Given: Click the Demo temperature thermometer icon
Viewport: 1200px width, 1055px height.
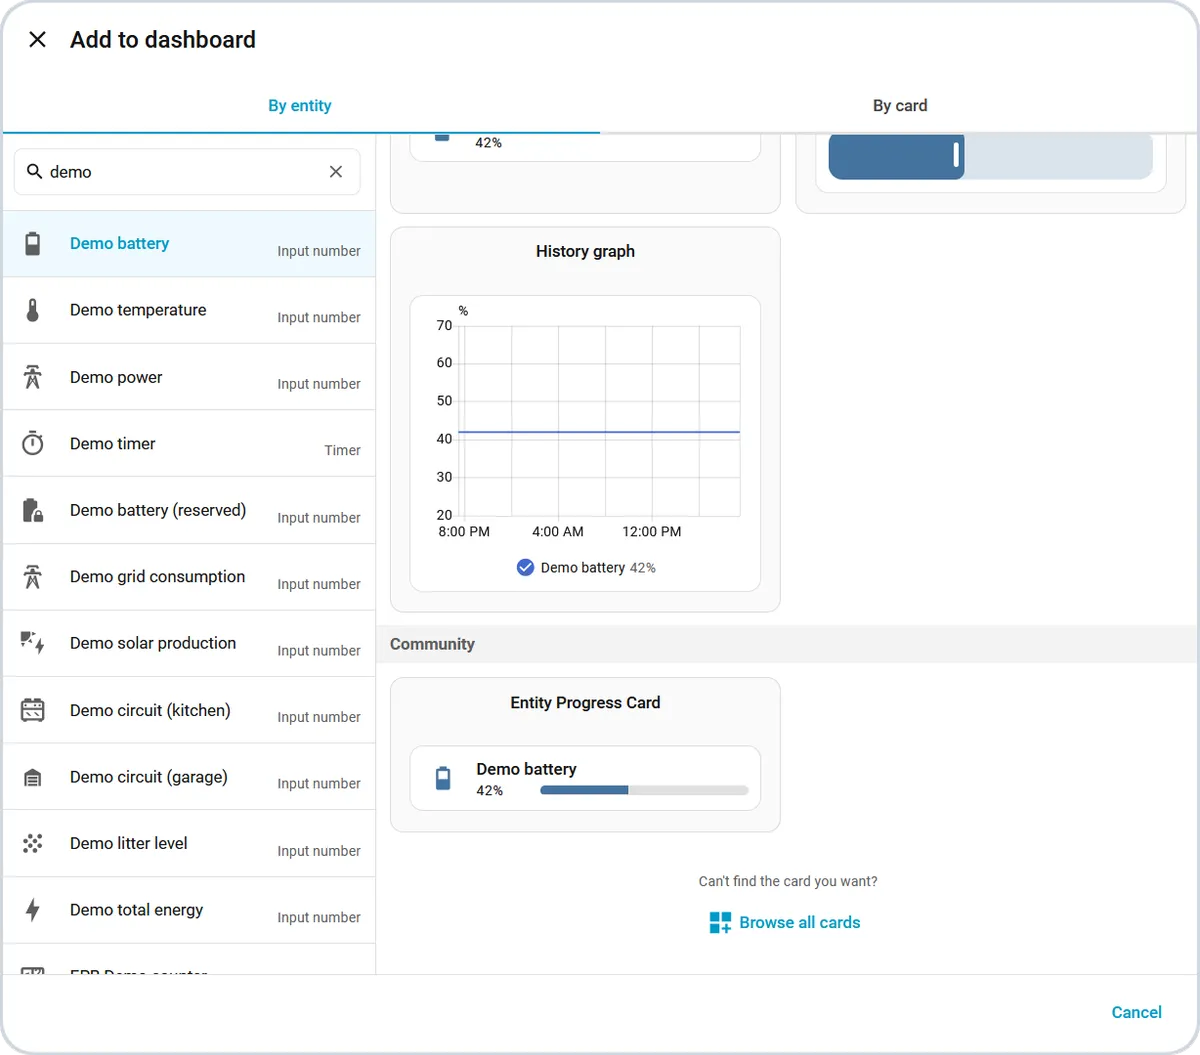Looking at the screenshot, I should coord(33,310).
